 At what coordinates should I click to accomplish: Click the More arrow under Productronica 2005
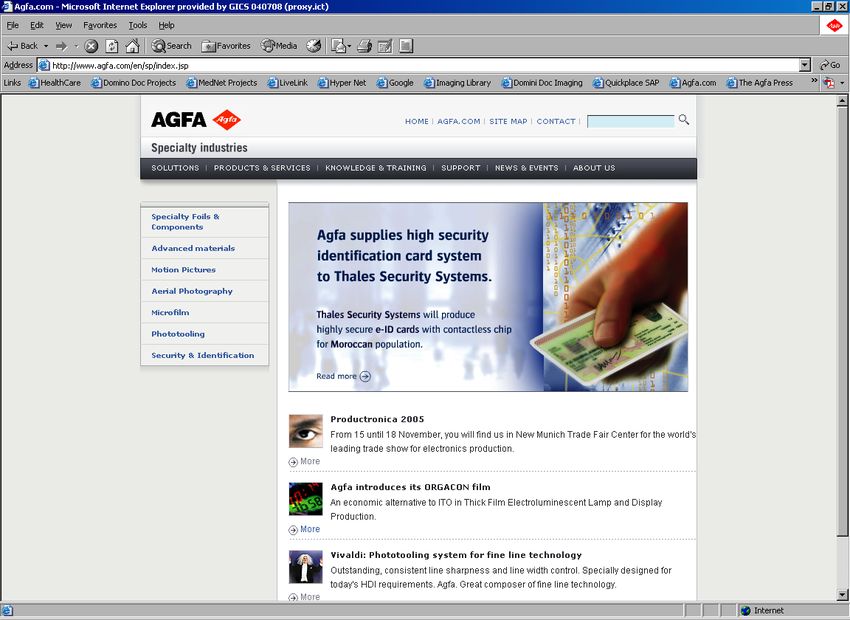(293, 462)
